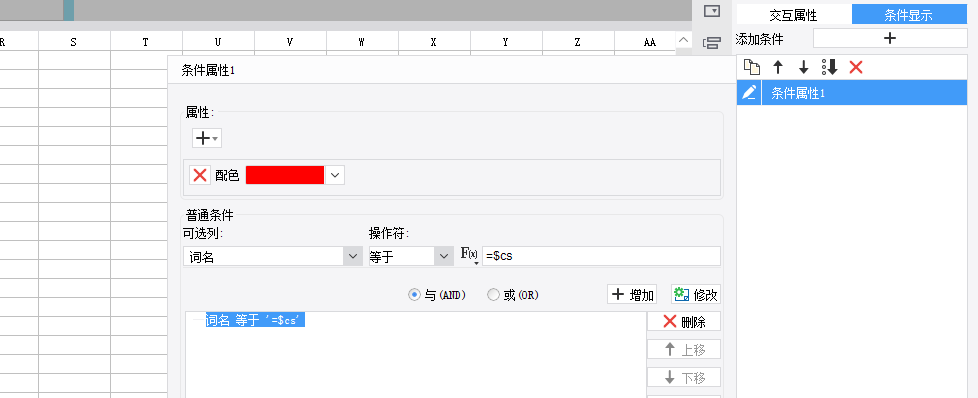Move condition up with the up arrow icon
This screenshot has height=398, width=978.
pyautogui.click(x=778, y=67)
